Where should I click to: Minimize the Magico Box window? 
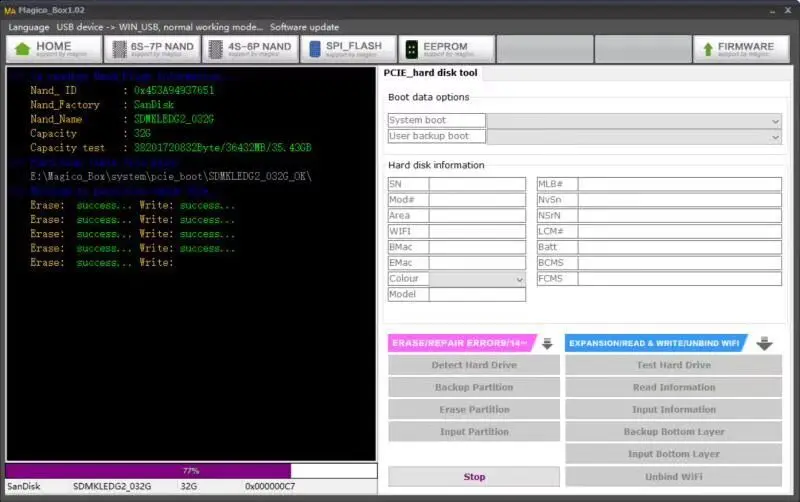pos(772,11)
